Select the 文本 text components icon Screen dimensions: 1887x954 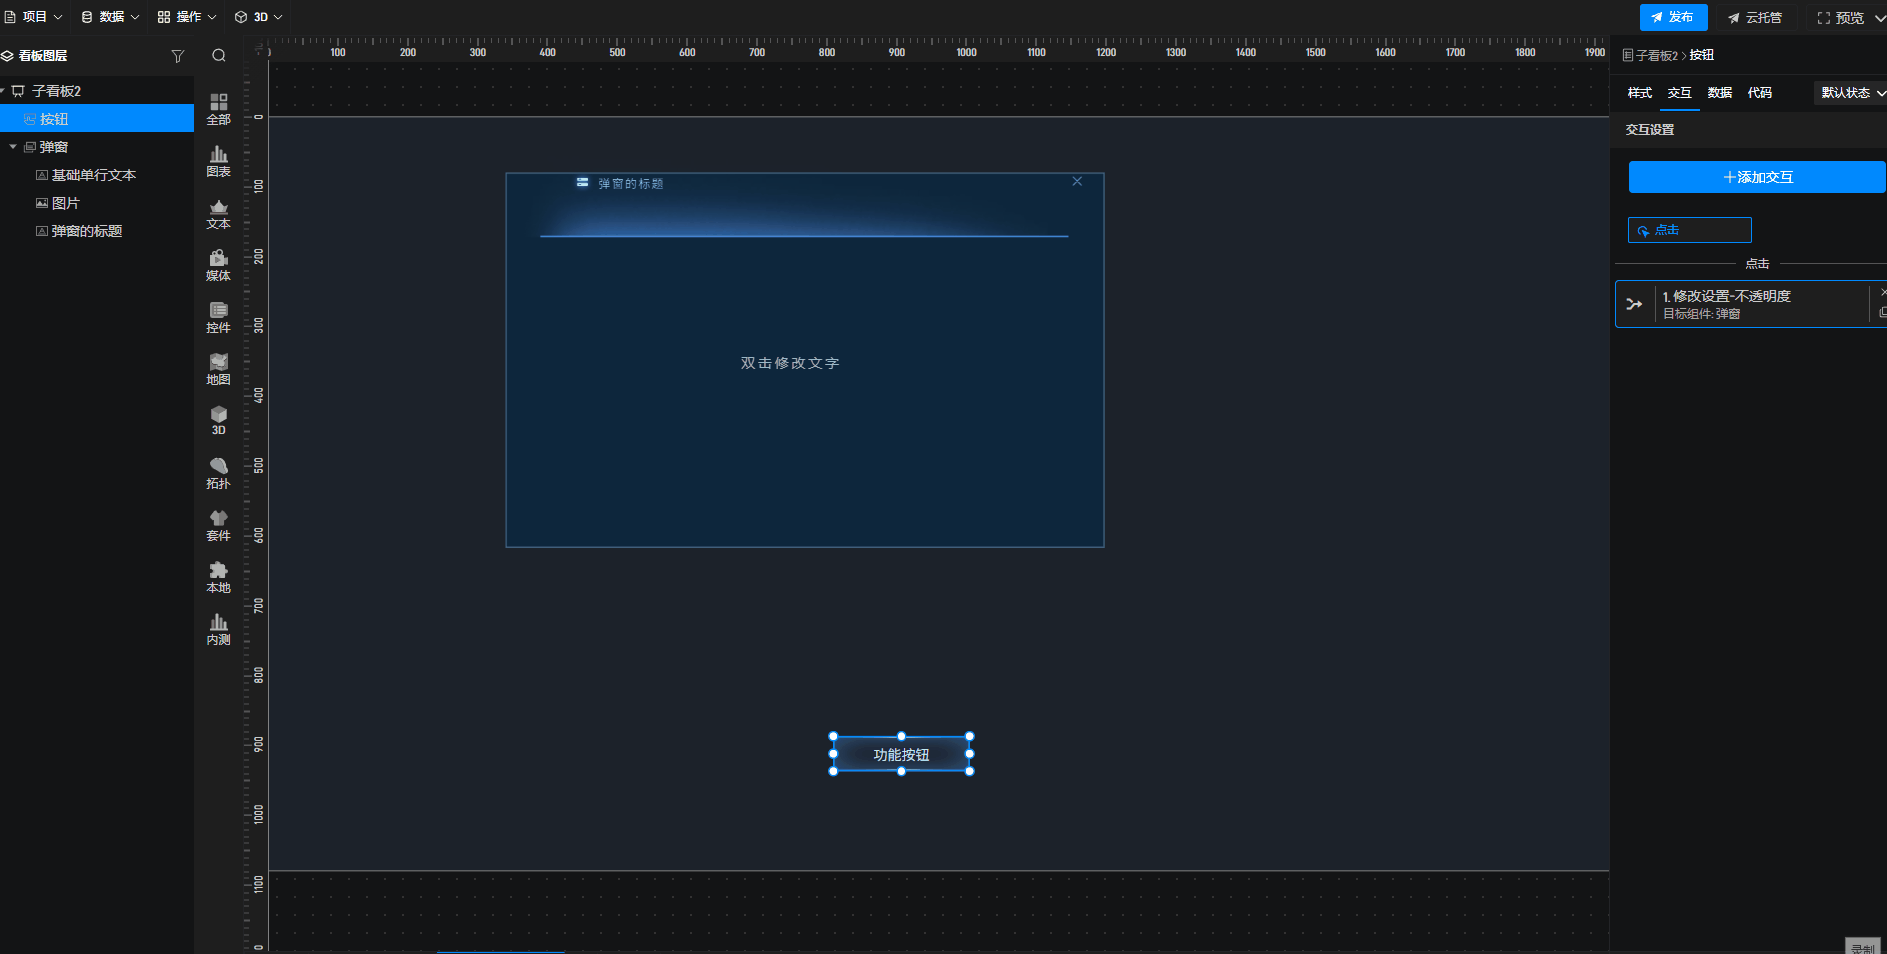pos(218,213)
